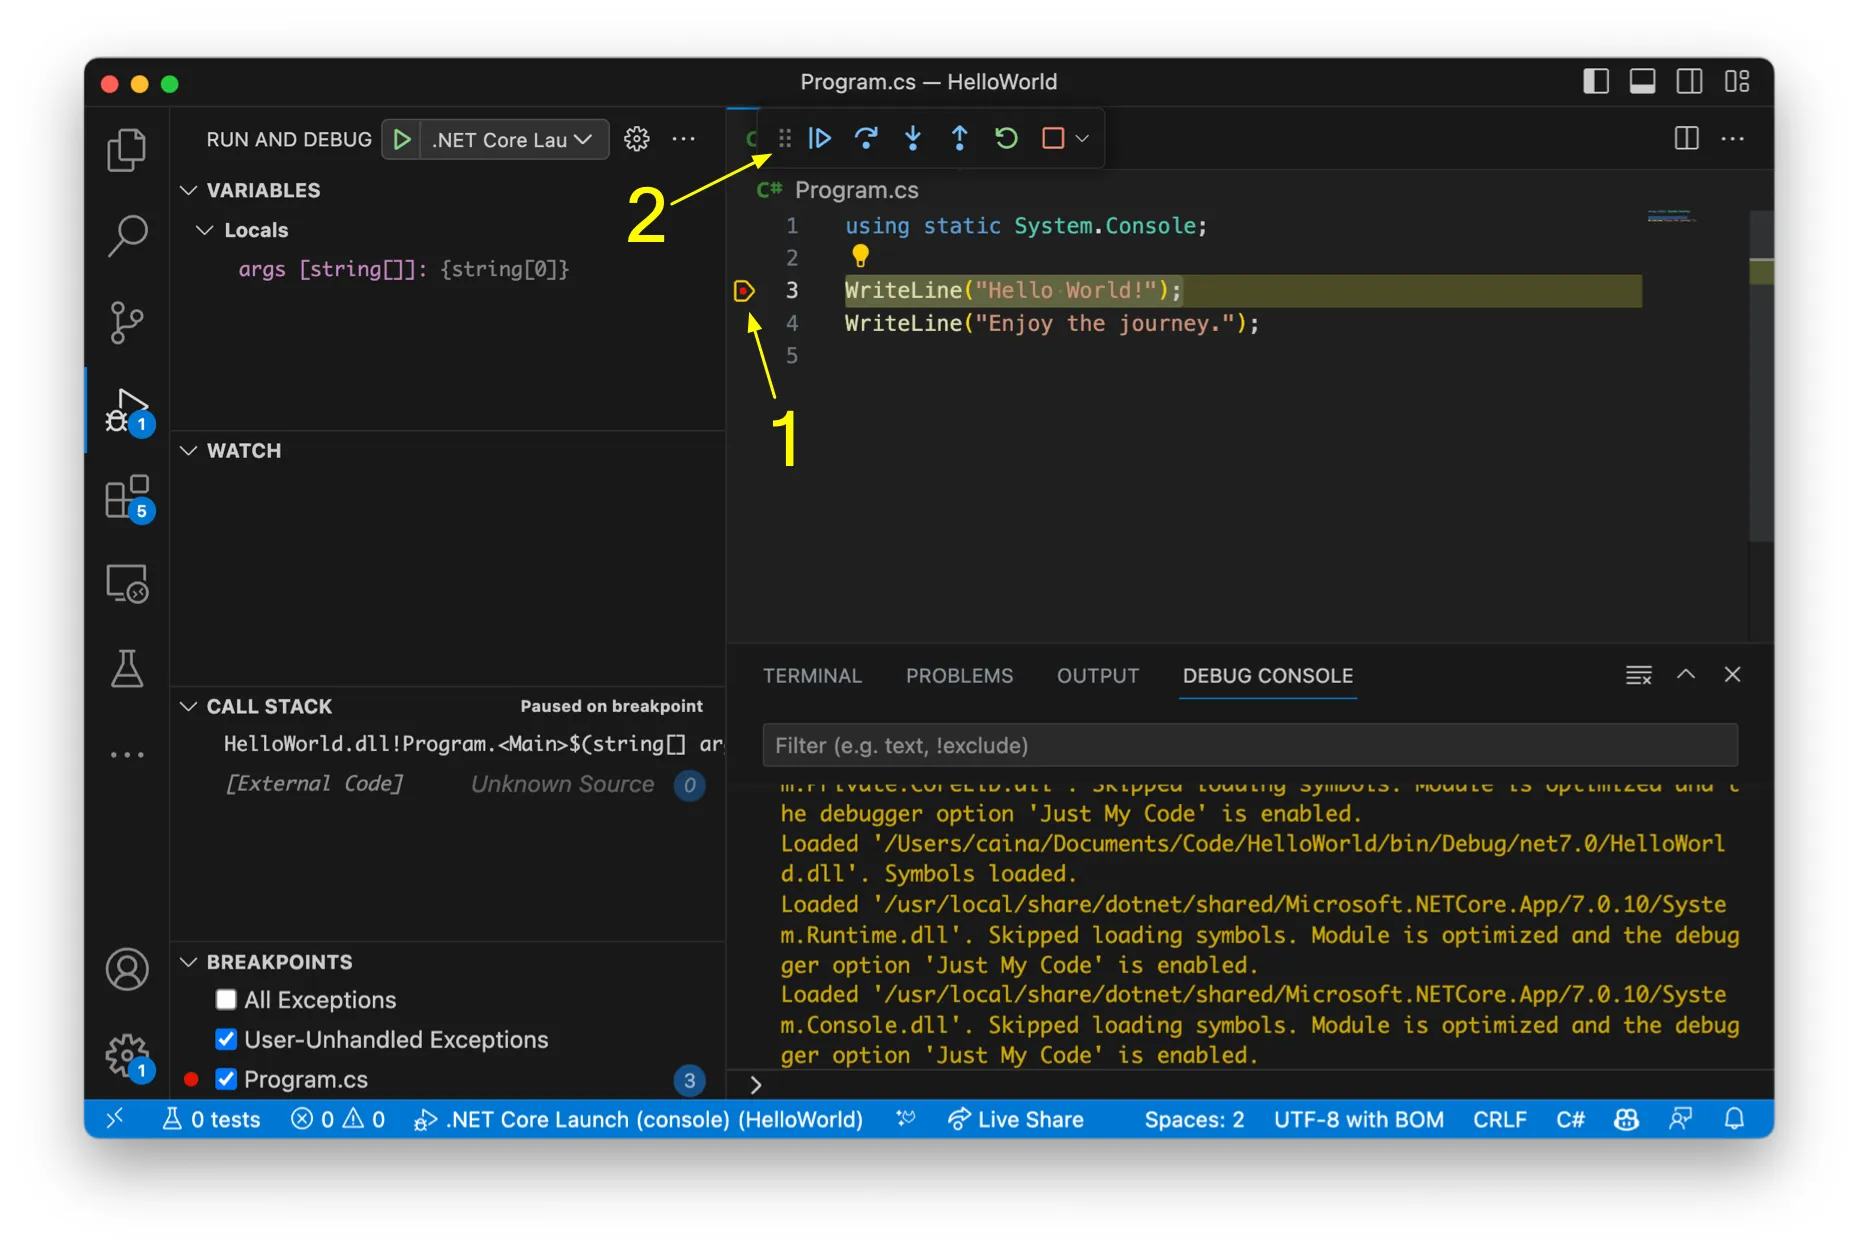Select the args variable row

(x=448, y=269)
